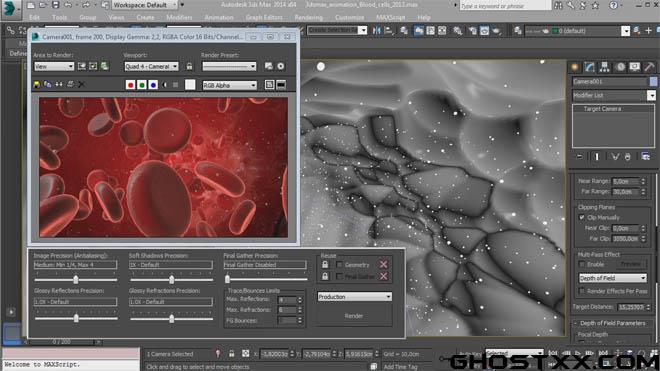Open the RGB Alpha channel dropdown

click(229, 85)
